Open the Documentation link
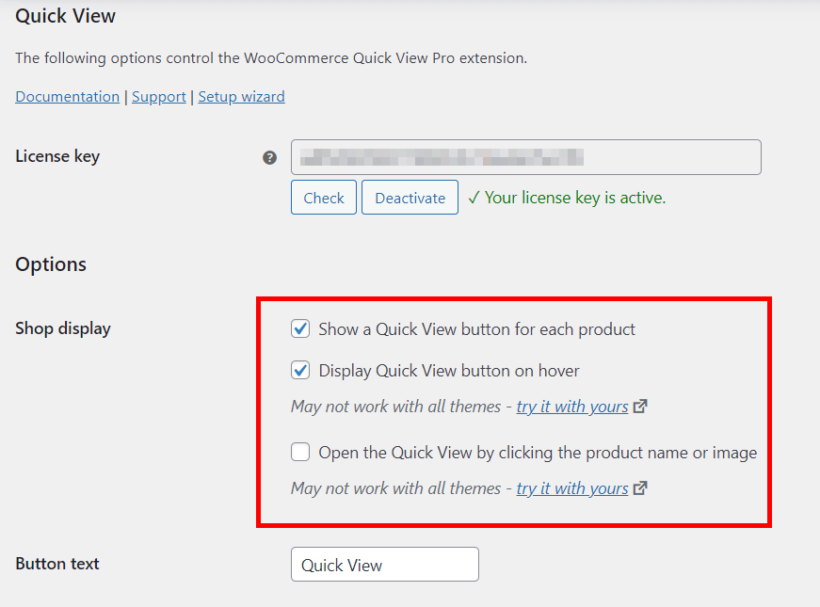The width and height of the screenshot is (820, 607). 67,96
